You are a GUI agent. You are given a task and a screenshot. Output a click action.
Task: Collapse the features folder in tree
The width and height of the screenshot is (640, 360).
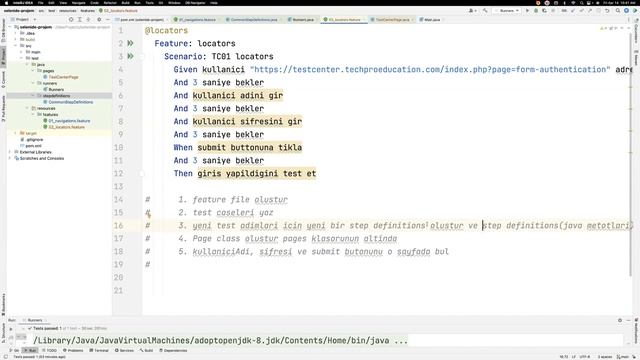click(33, 115)
